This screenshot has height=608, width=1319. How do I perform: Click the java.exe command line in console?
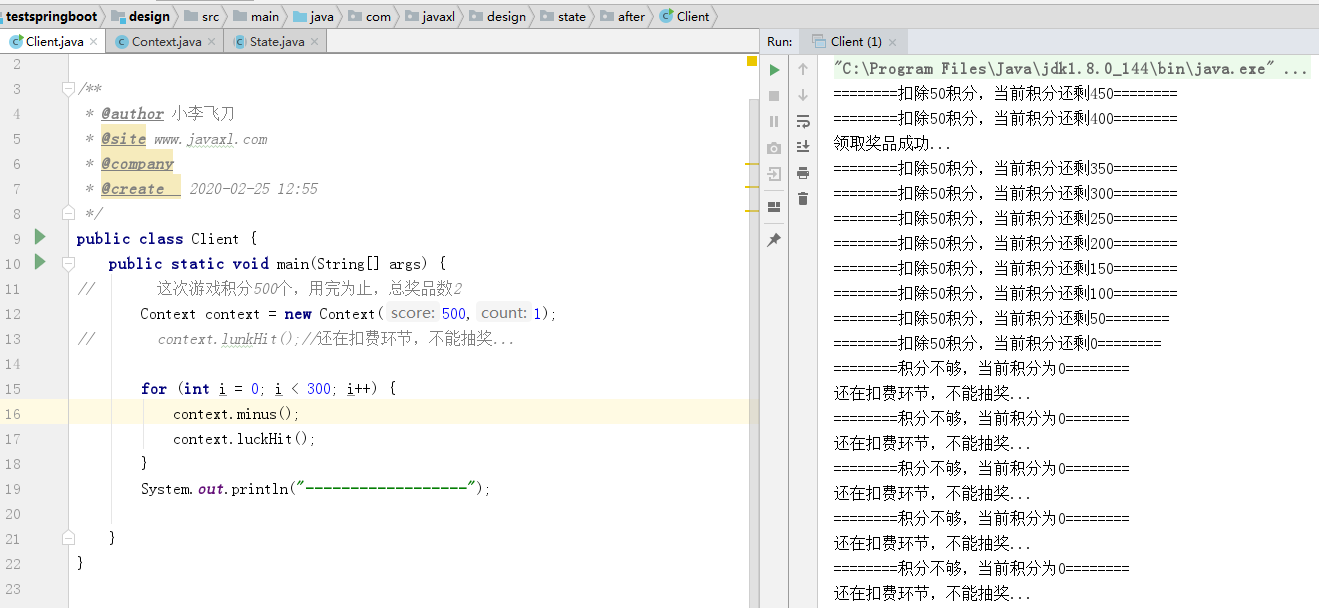coord(1071,69)
